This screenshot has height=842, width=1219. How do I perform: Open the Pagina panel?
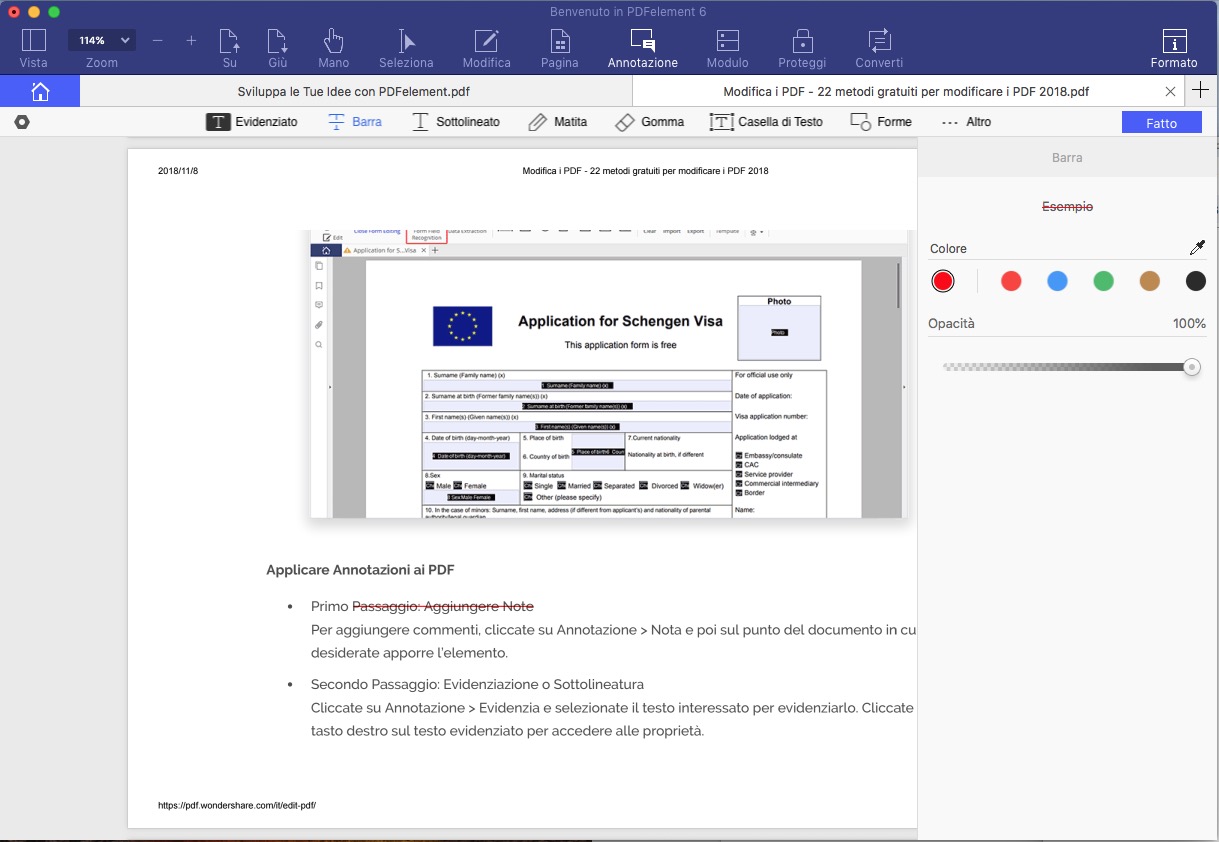click(x=559, y=47)
